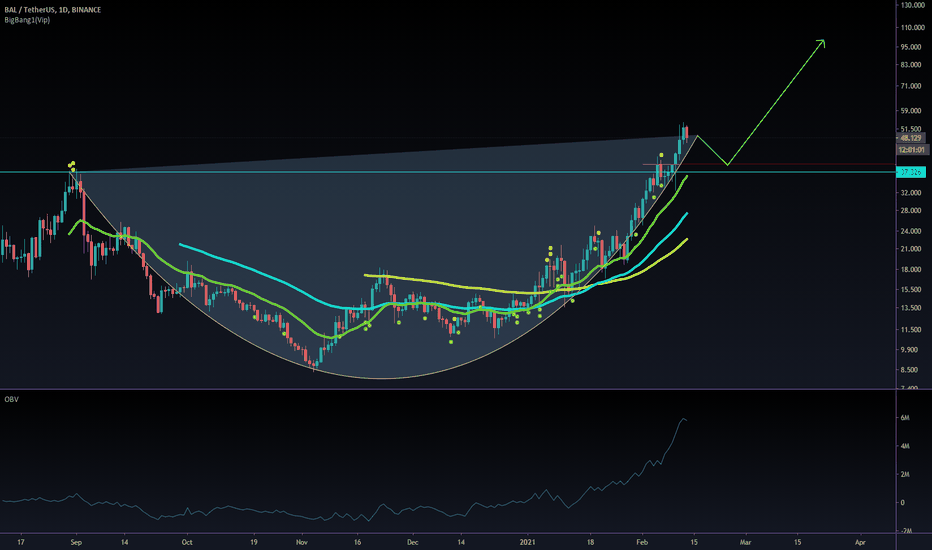Click the Apr date on time axis
Viewport: 932px width, 550px height.
859,542
